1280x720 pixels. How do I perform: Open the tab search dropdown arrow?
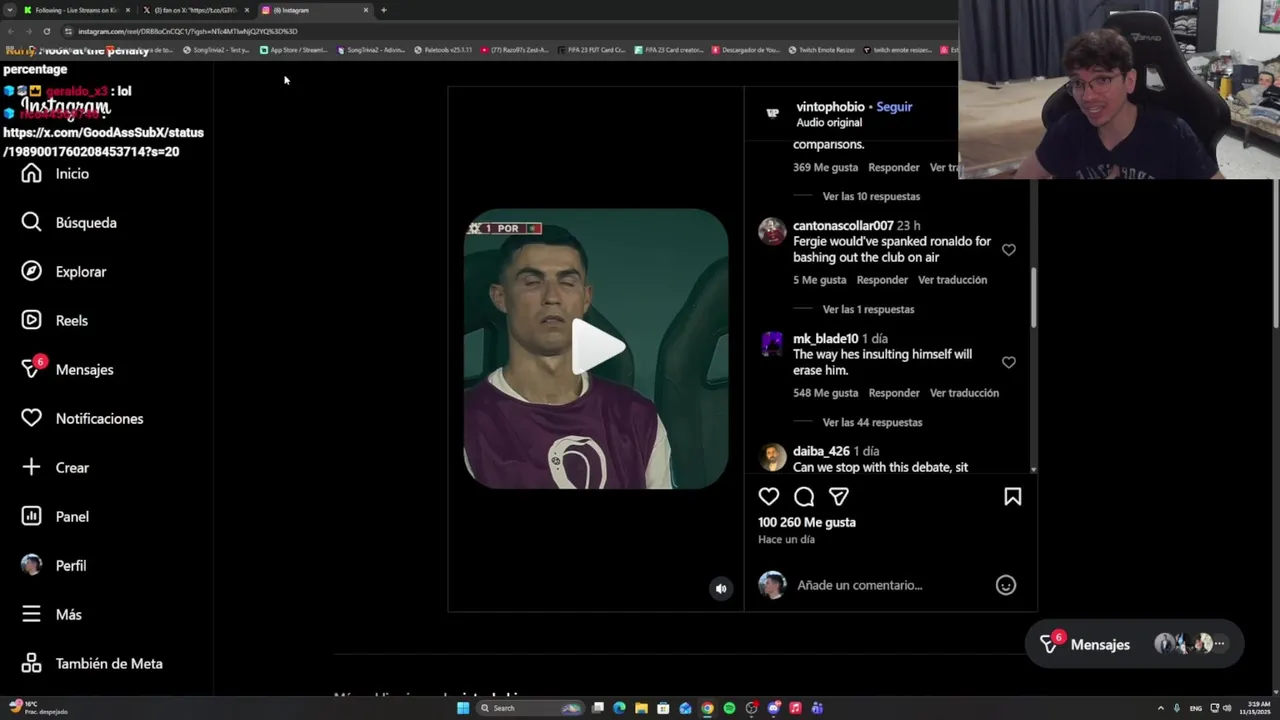click(9, 10)
